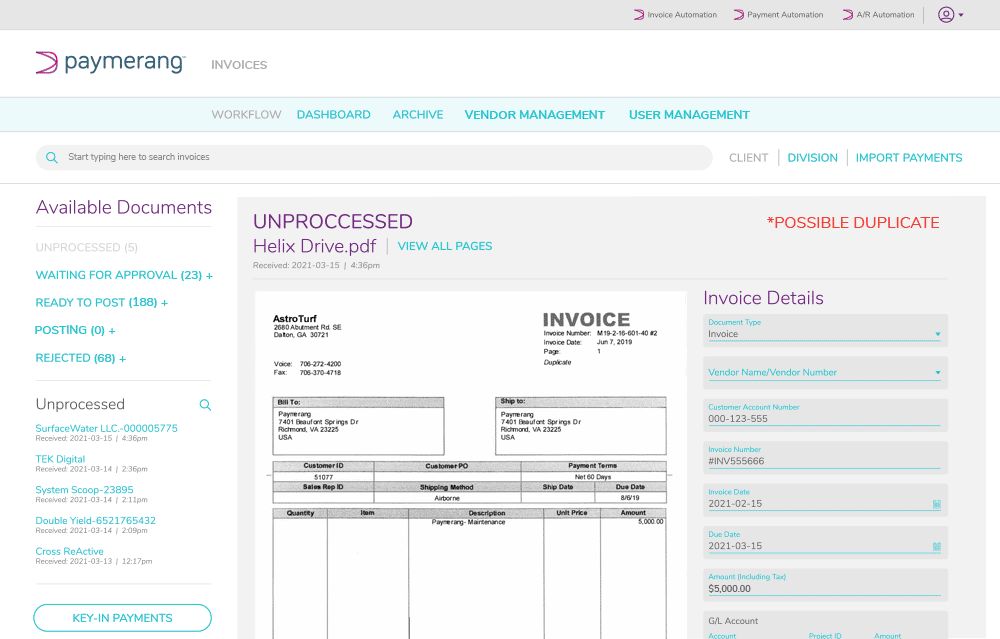Click the Amount (Including Tax) field
The width and height of the screenshot is (1000, 639).
[x=824, y=590]
